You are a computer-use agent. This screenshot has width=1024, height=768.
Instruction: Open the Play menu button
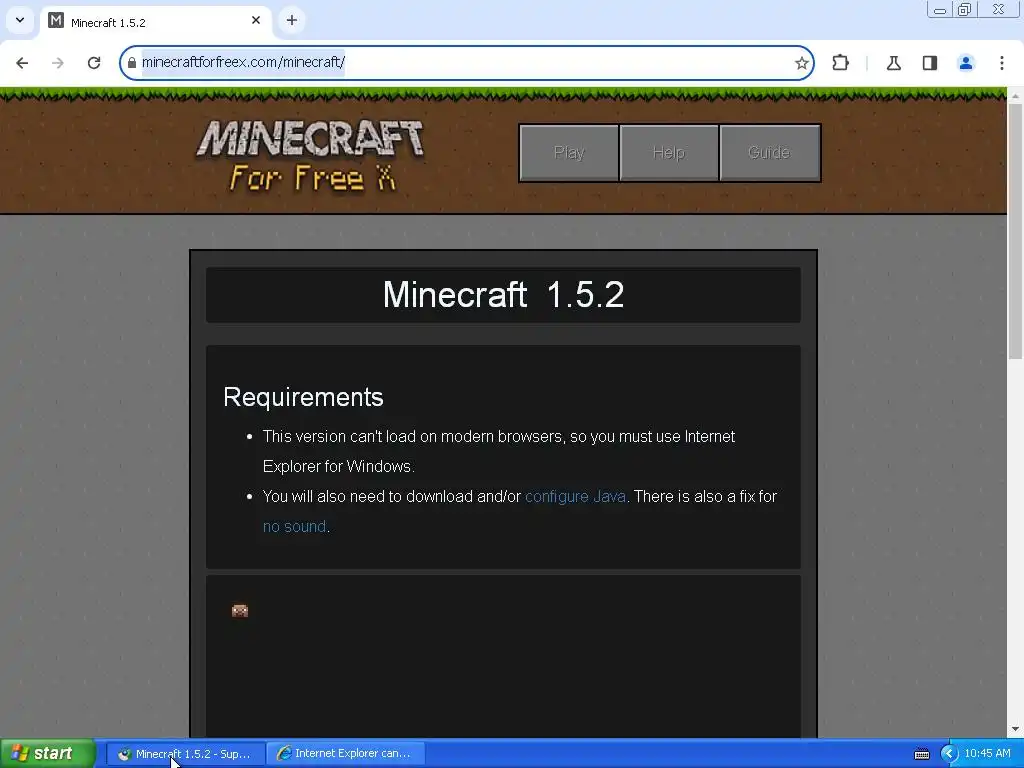[569, 153]
